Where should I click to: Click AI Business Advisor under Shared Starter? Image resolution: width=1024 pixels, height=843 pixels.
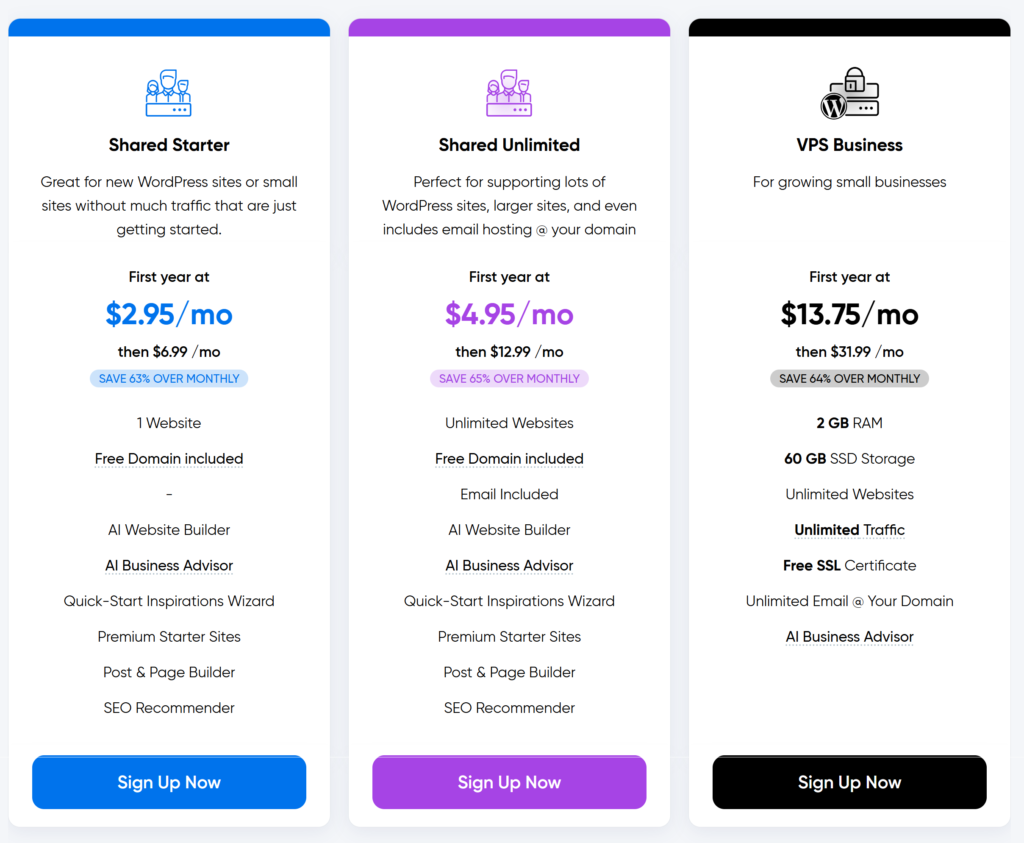[169, 565]
